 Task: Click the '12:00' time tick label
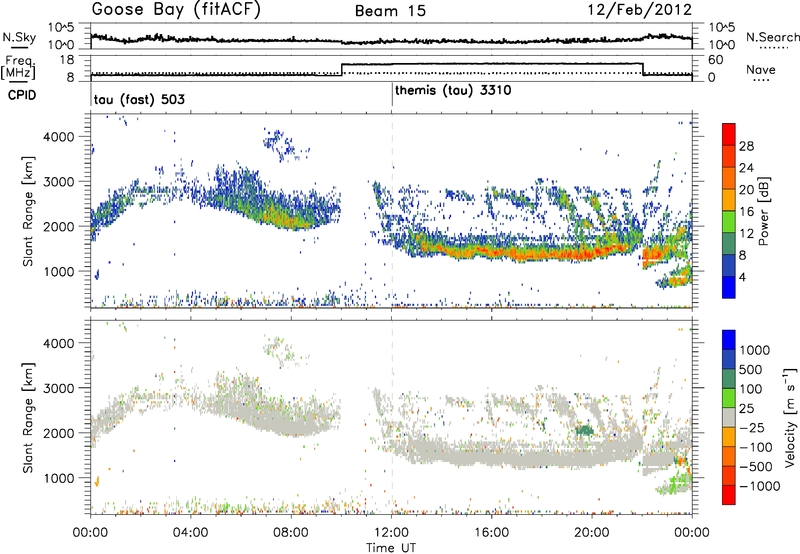391,533
